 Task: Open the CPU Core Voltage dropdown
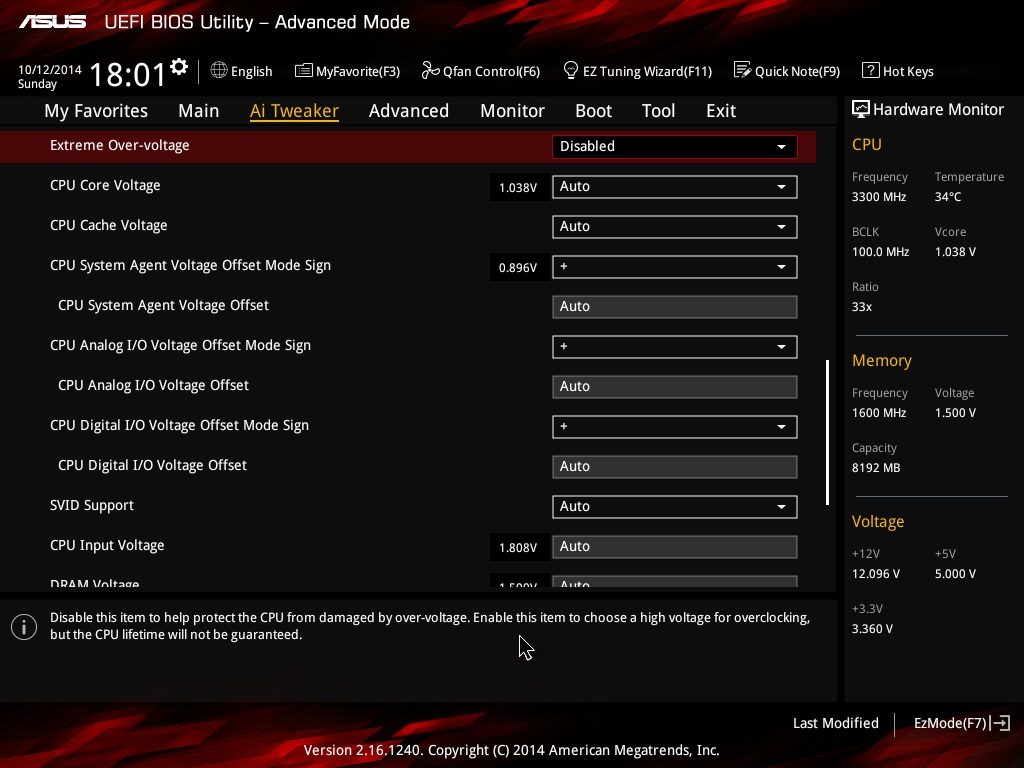pos(675,187)
